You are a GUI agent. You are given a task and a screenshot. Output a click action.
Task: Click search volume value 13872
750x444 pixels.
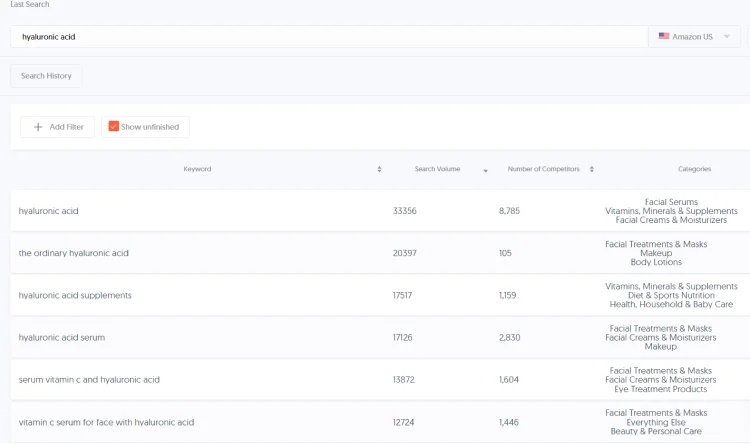pos(404,379)
